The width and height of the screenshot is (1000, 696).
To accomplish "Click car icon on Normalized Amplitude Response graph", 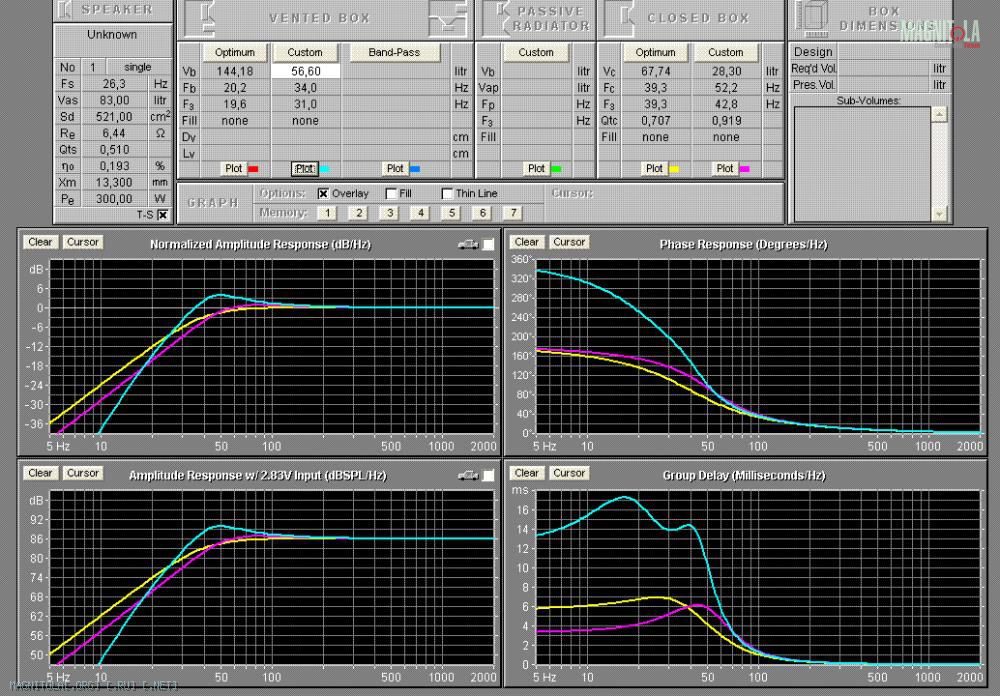I will click(x=466, y=244).
